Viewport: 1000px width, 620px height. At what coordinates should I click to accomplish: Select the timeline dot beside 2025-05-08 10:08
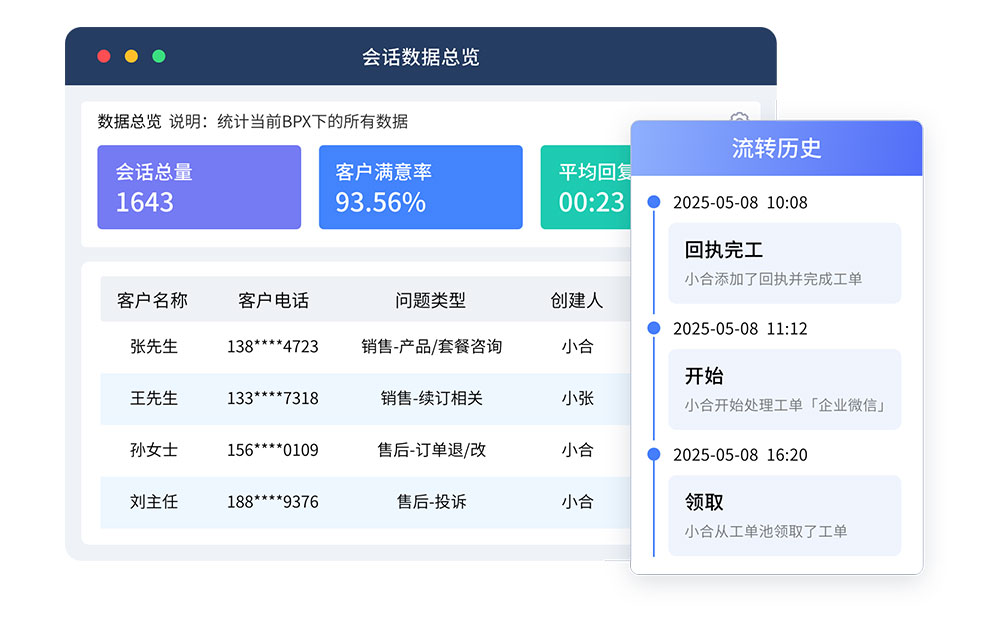coord(654,202)
